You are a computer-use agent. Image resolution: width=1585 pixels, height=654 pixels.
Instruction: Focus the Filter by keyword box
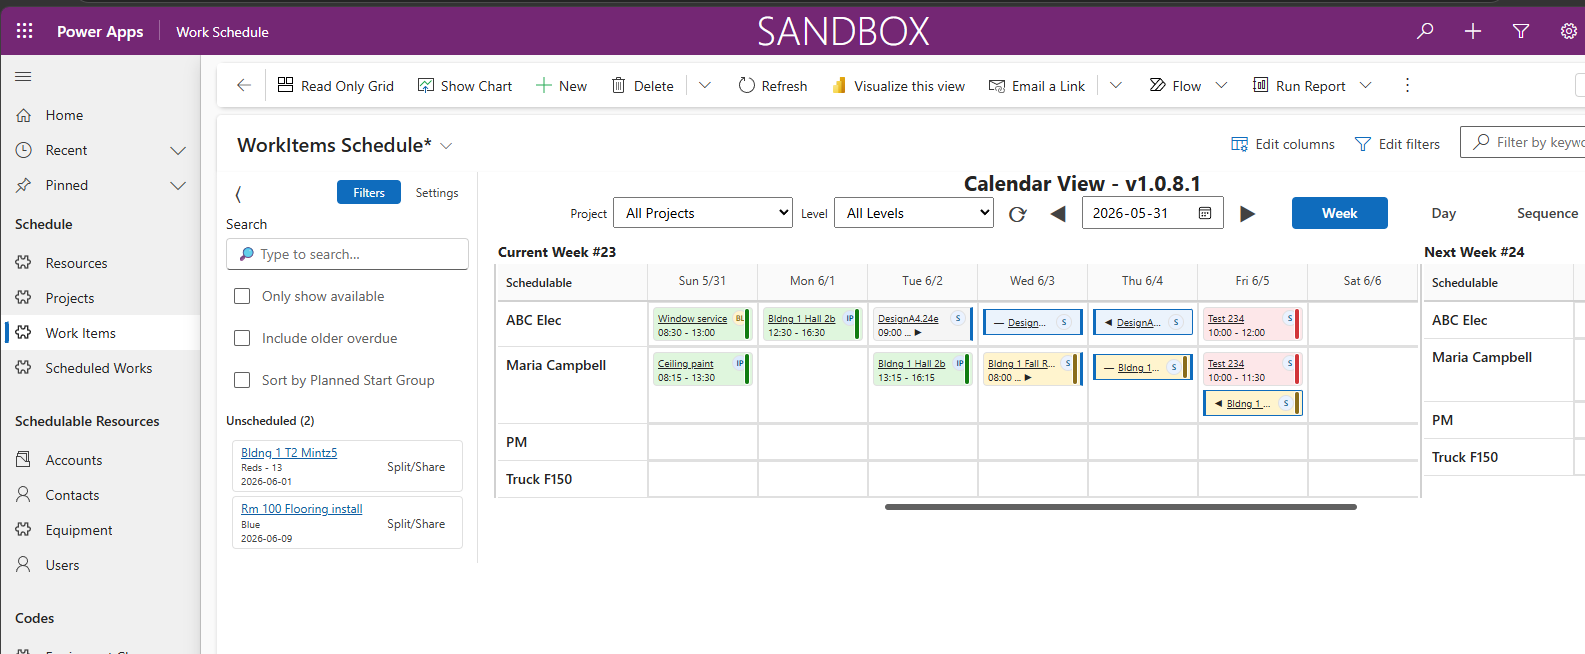pyautogui.click(x=1525, y=142)
